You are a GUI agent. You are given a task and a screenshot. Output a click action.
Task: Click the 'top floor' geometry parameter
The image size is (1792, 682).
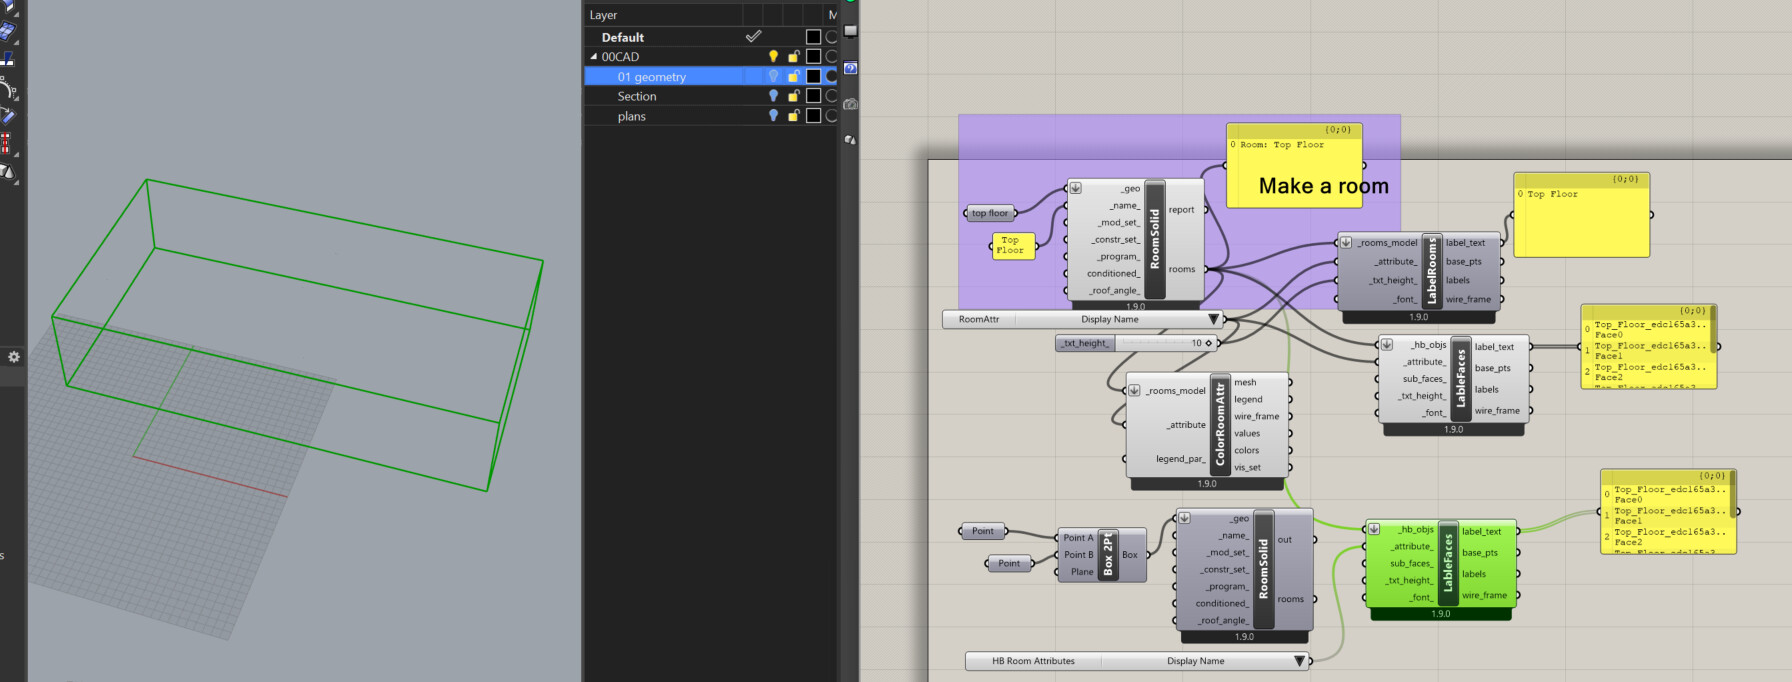(x=990, y=213)
